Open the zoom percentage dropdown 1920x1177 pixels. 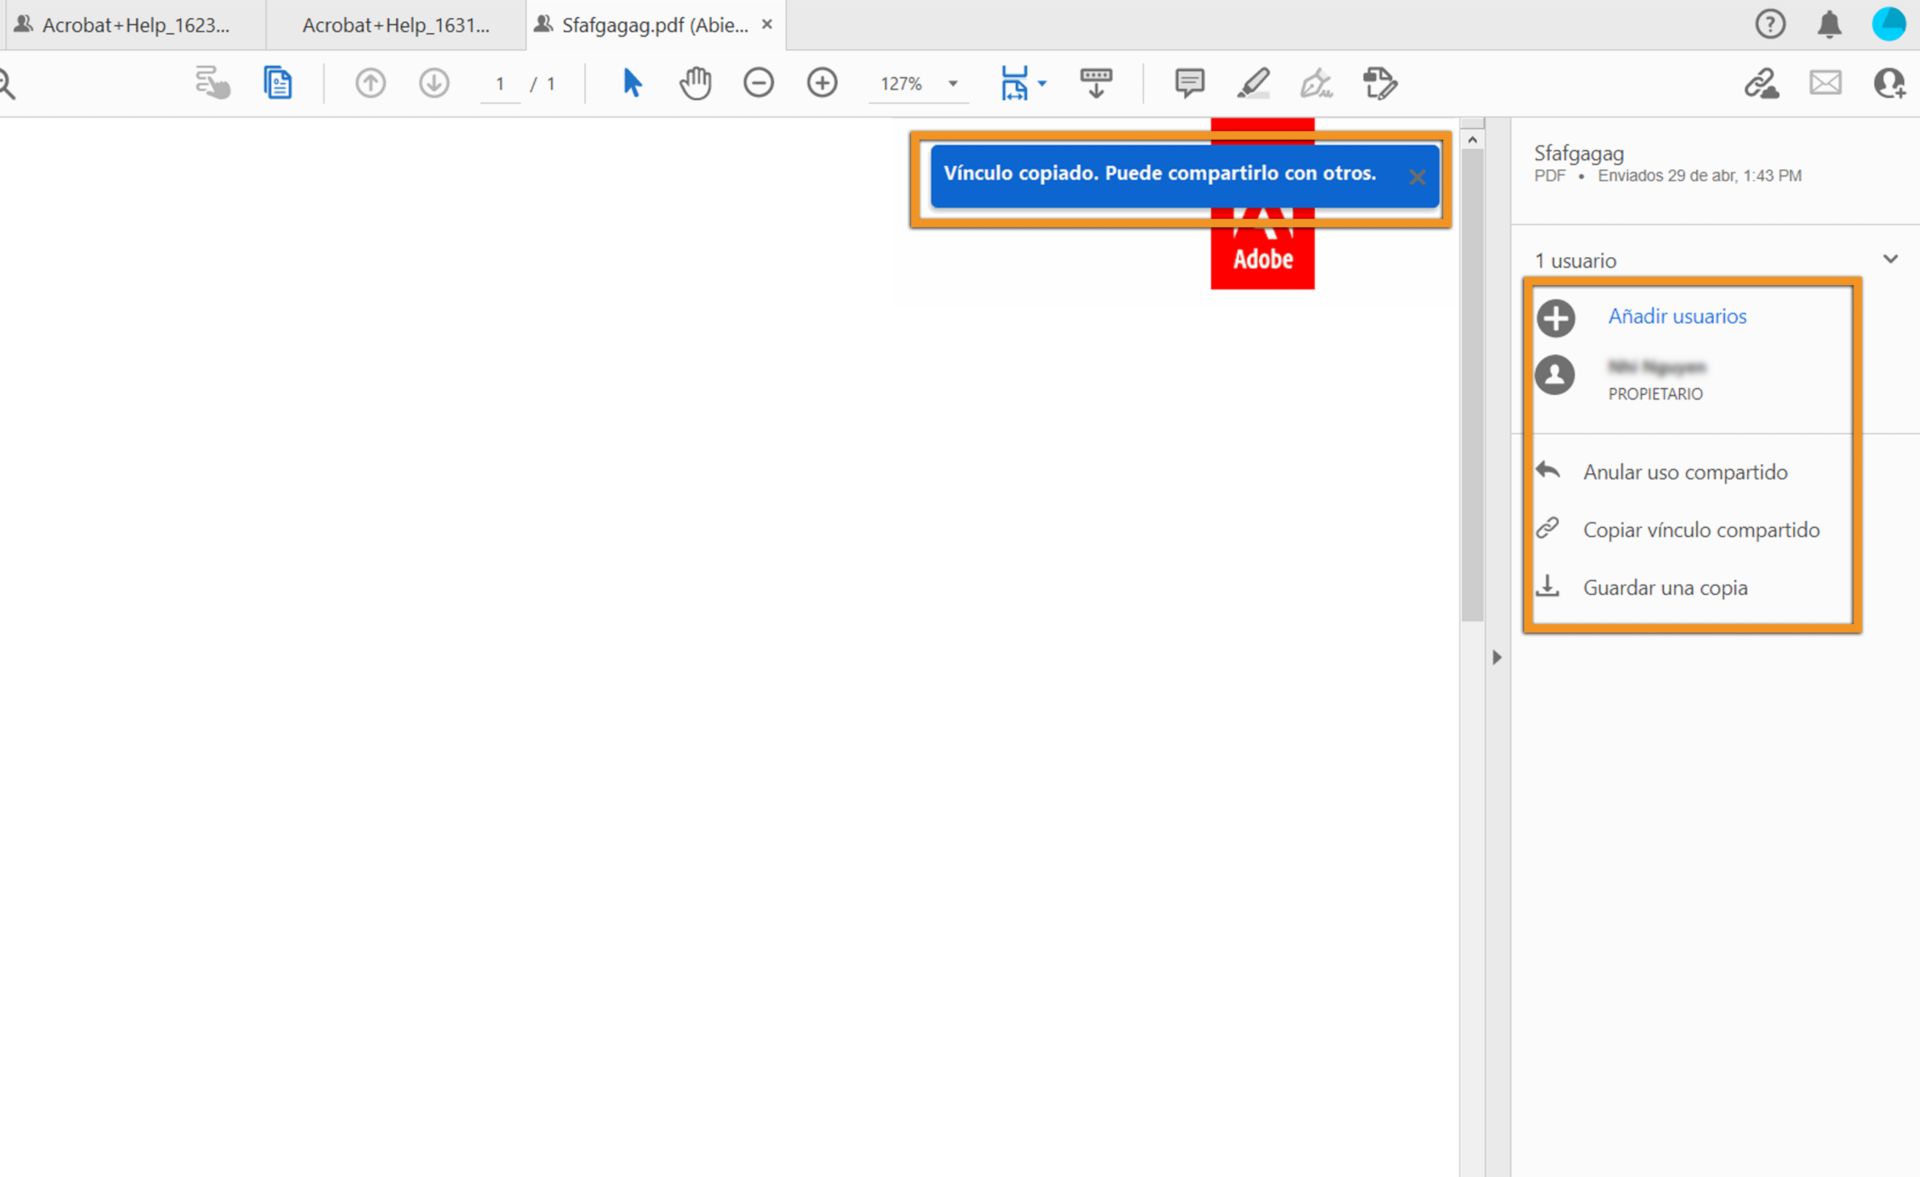(x=953, y=84)
